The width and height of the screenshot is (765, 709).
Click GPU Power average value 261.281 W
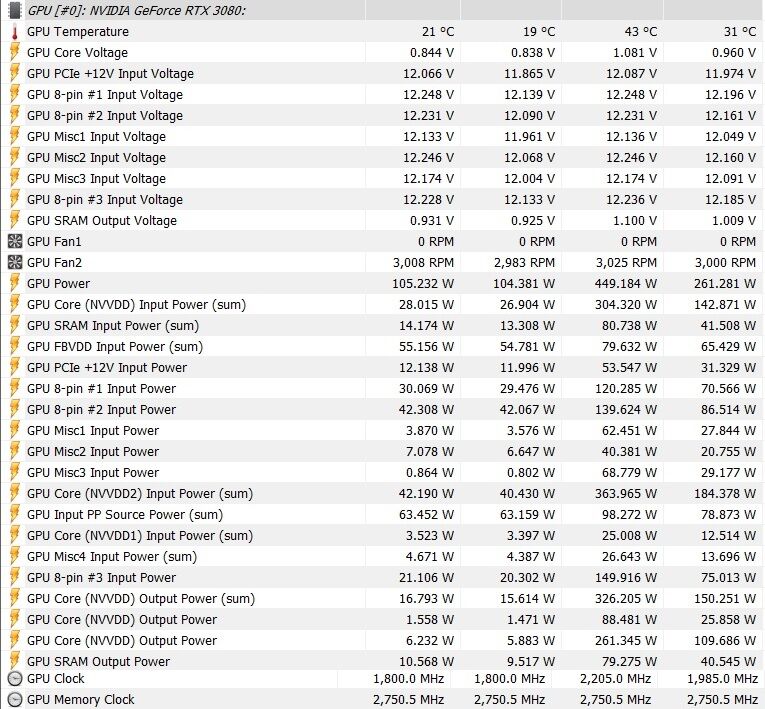point(725,284)
